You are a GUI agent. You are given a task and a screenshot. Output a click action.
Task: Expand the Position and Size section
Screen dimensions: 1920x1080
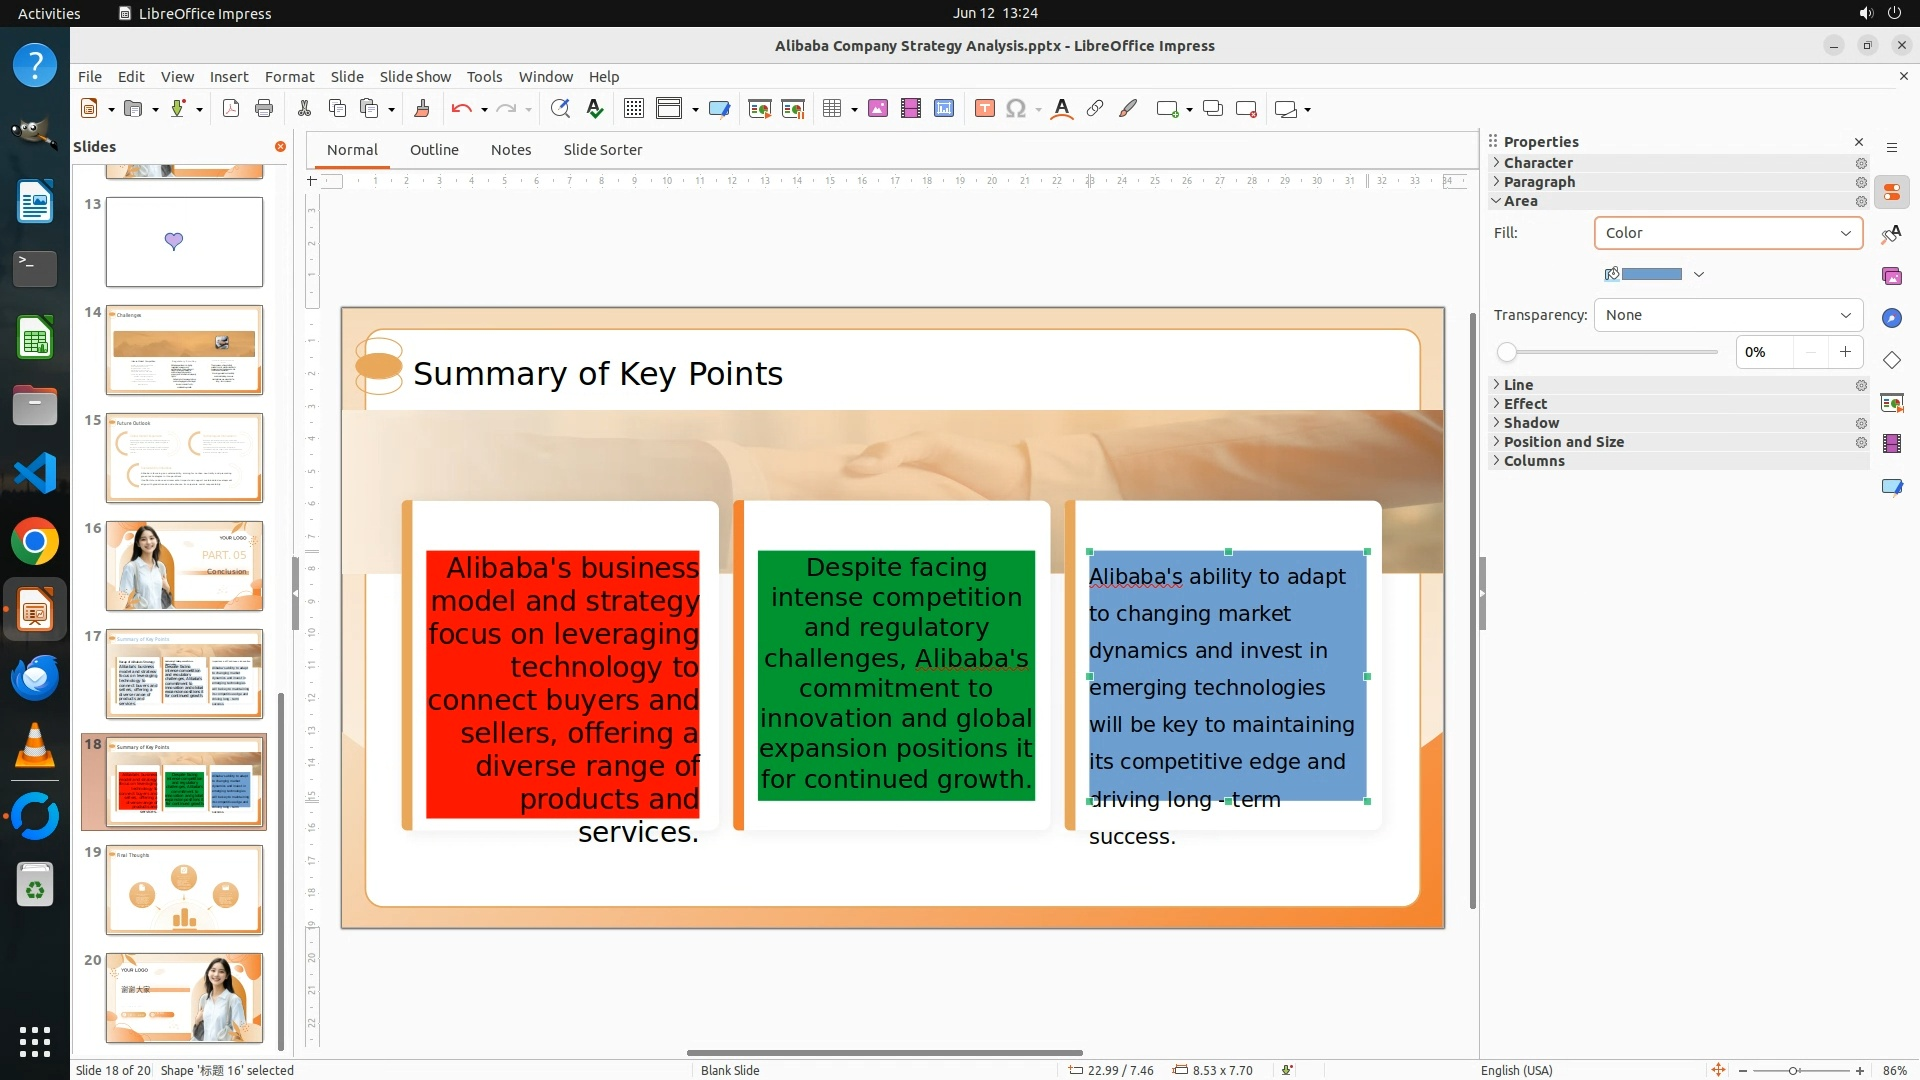(x=1563, y=442)
